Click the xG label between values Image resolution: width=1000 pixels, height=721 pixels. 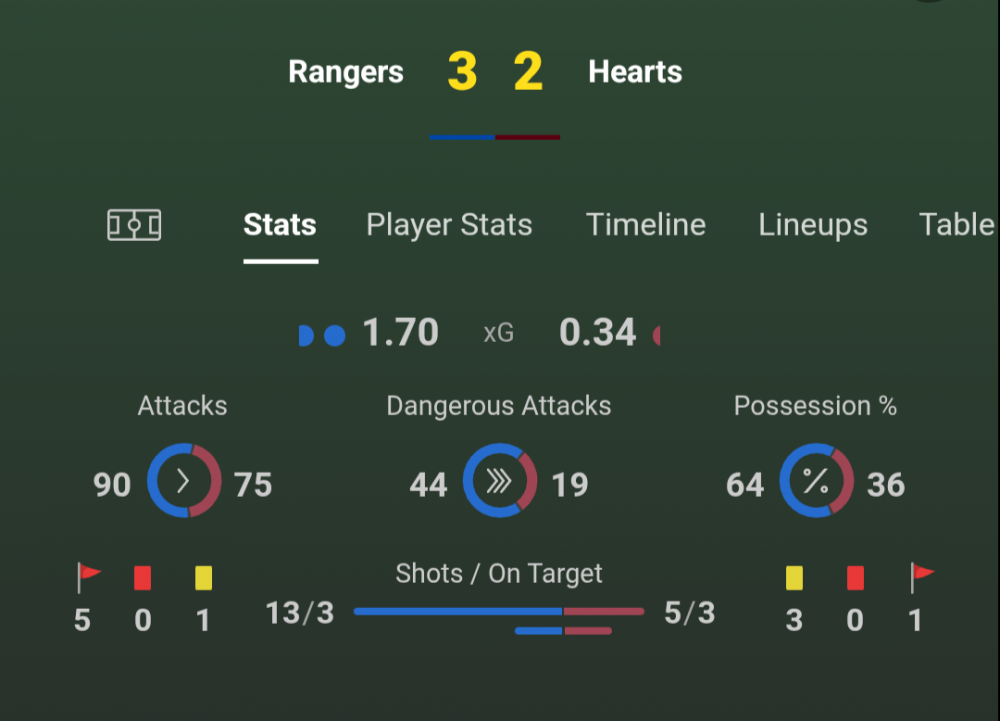tap(499, 334)
